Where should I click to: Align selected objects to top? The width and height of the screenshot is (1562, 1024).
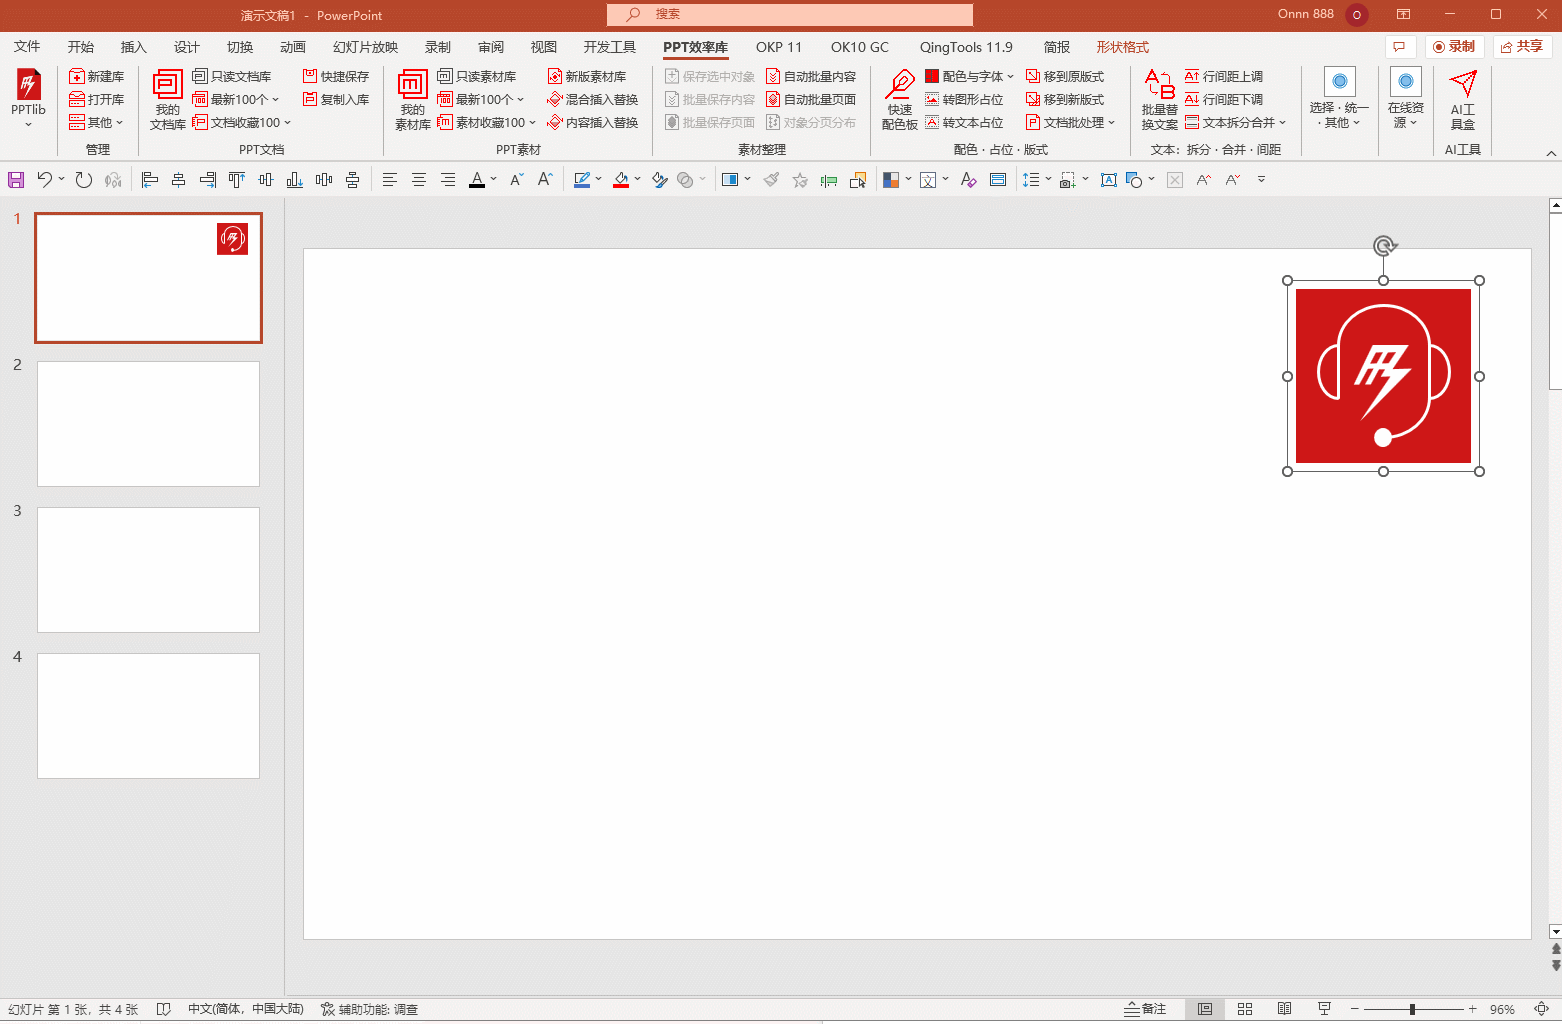point(236,180)
